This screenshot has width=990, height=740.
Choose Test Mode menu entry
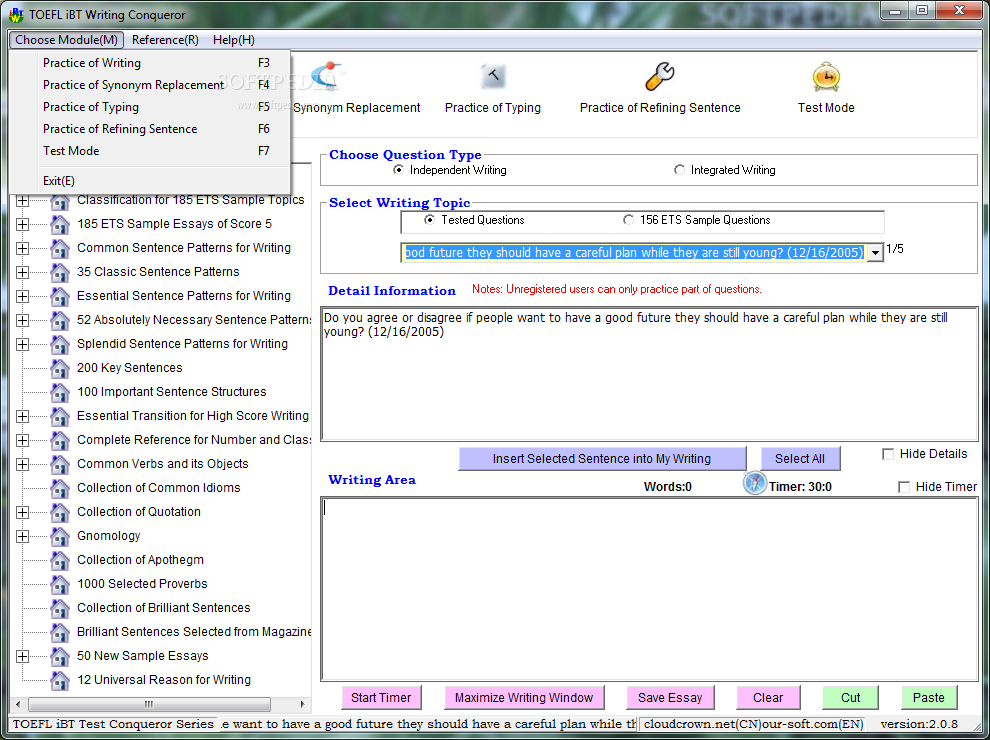click(x=150, y=151)
